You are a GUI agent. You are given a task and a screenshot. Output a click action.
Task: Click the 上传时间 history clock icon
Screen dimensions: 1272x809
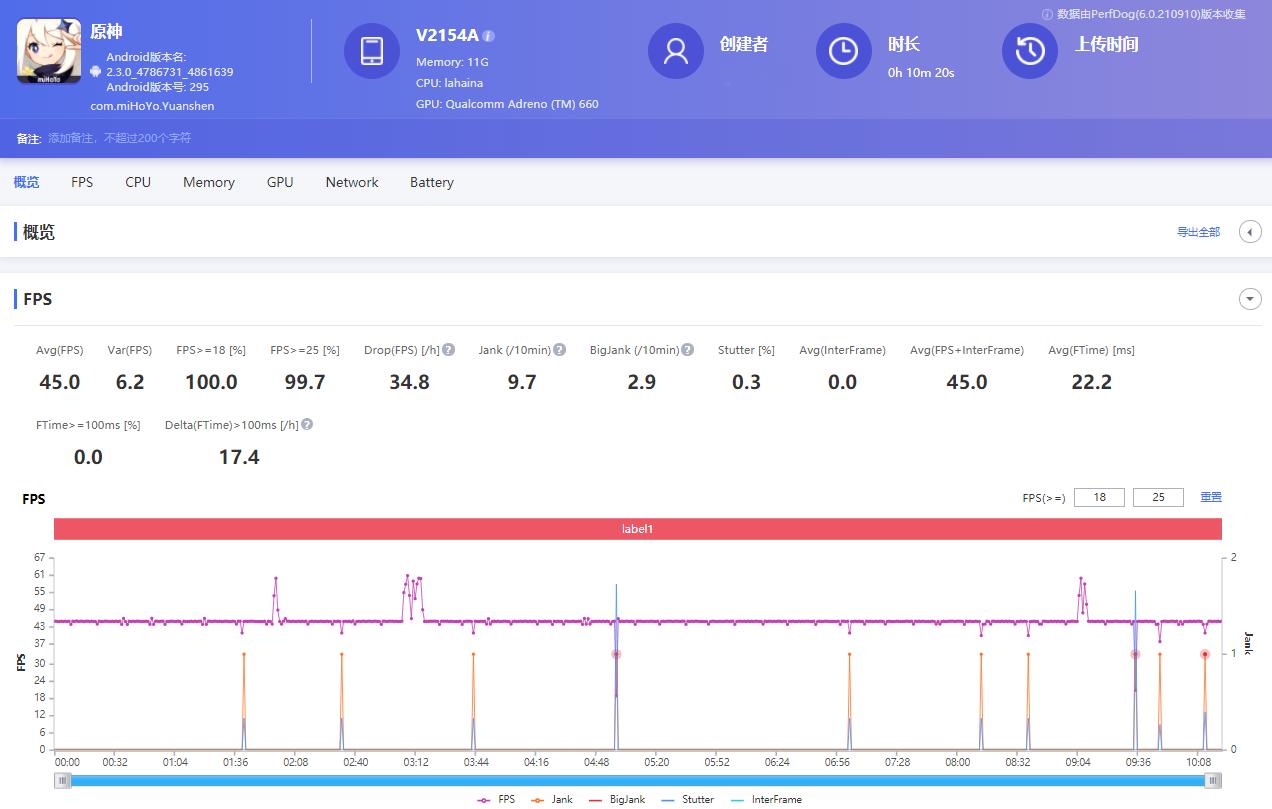pyautogui.click(x=1029, y=51)
